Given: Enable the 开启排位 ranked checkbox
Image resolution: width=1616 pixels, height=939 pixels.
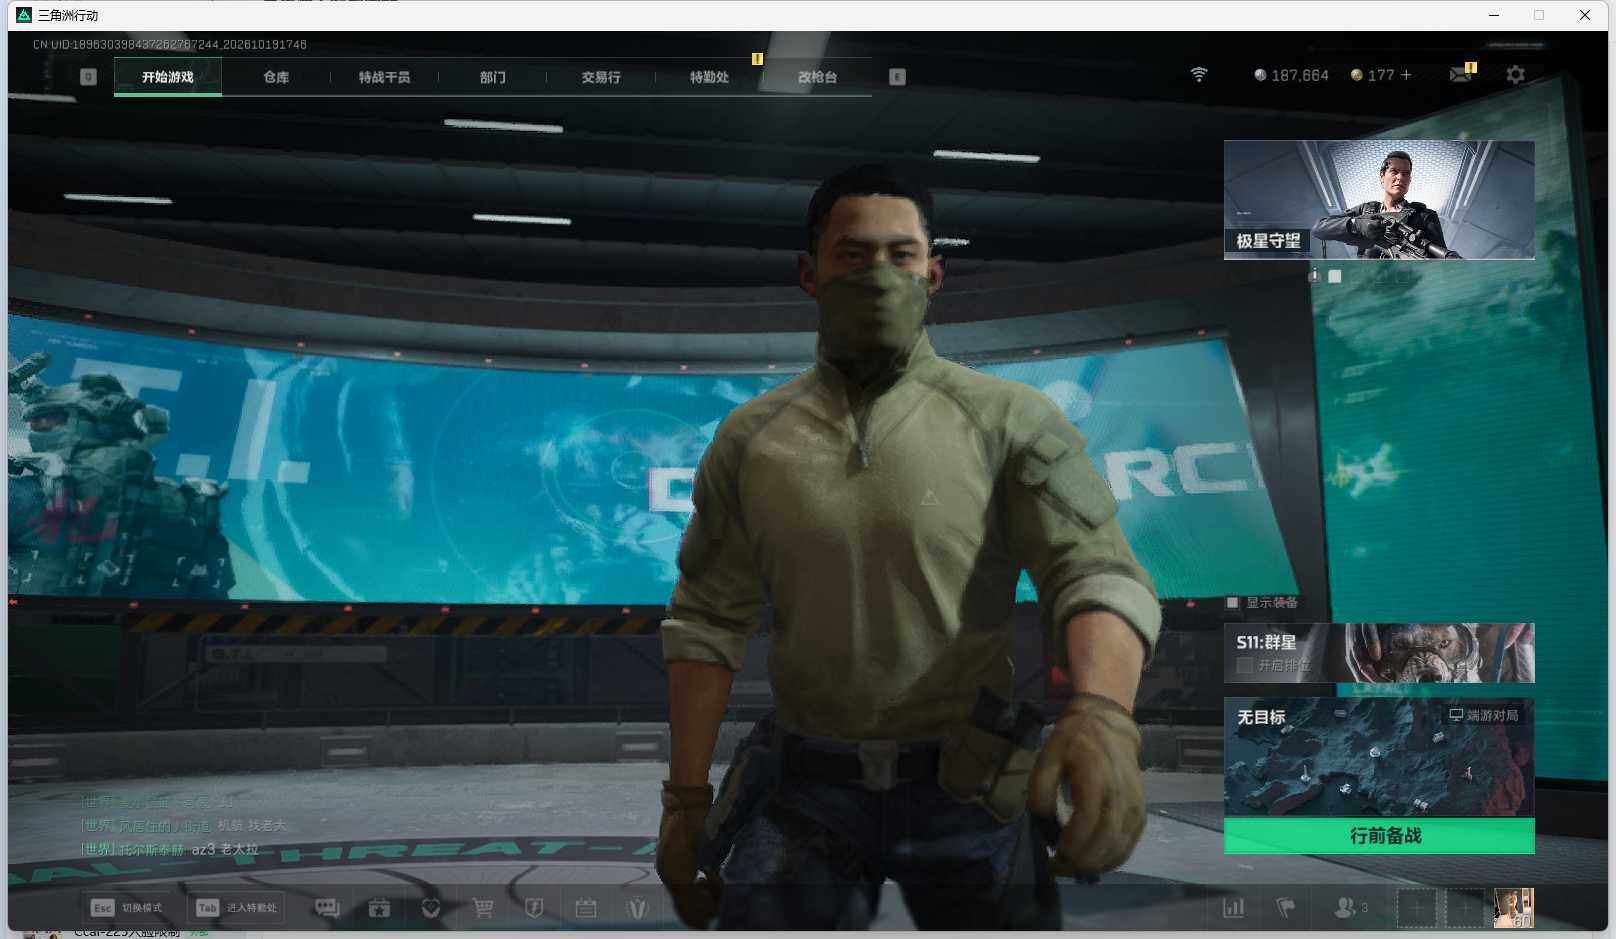Looking at the screenshot, I should pyautogui.click(x=1245, y=665).
